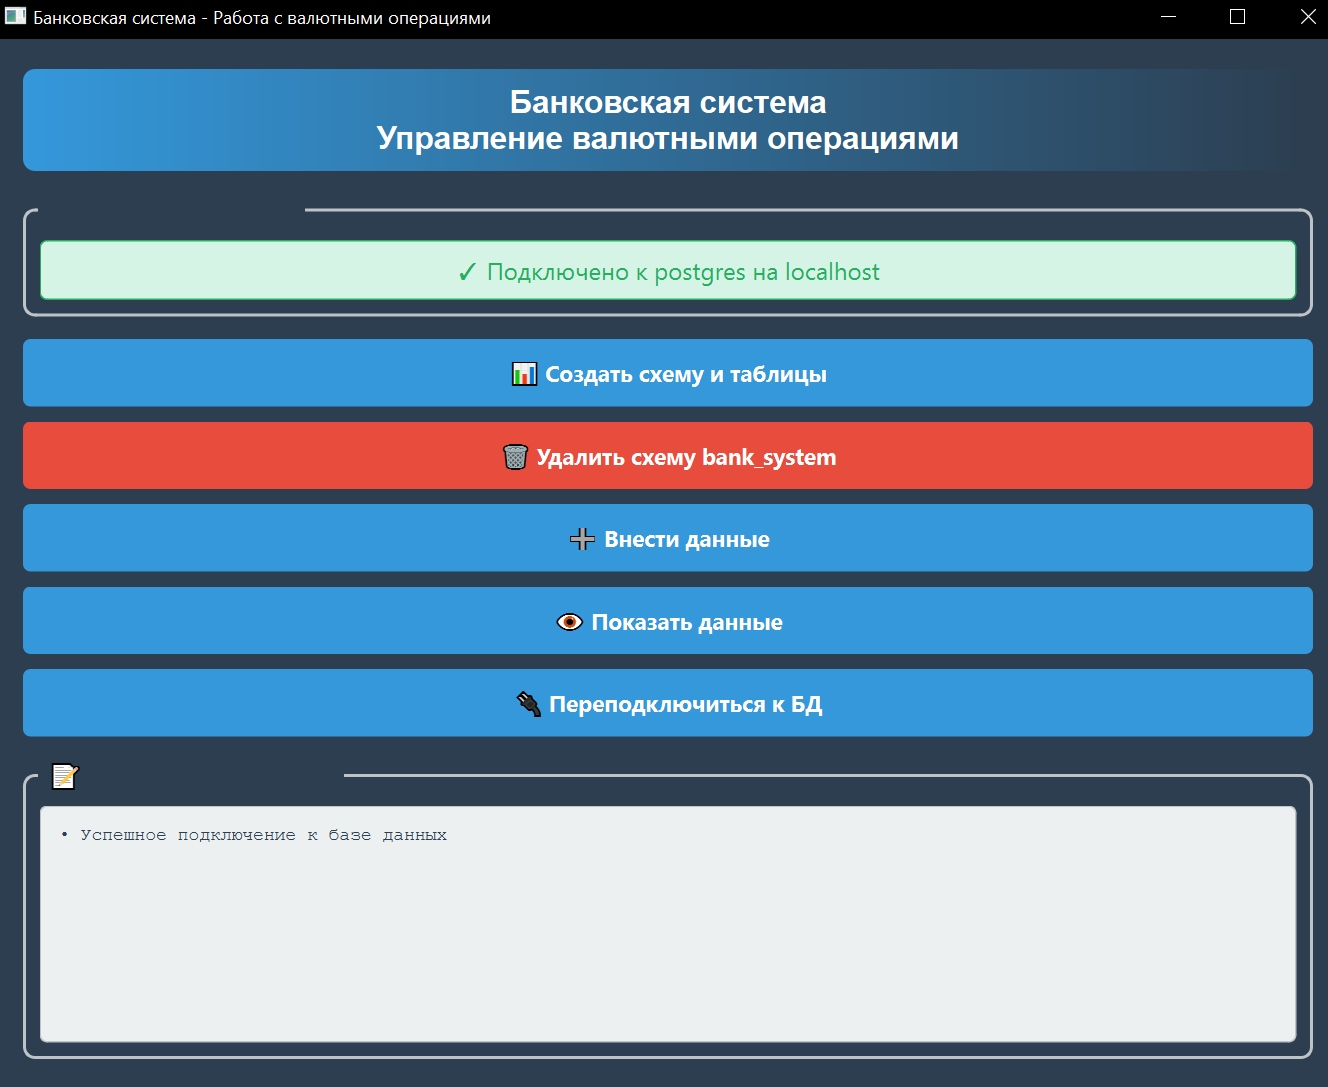Screen dimensions: 1328x1087
Task: Click the eye icon beside Показать данные
Action: pos(569,622)
